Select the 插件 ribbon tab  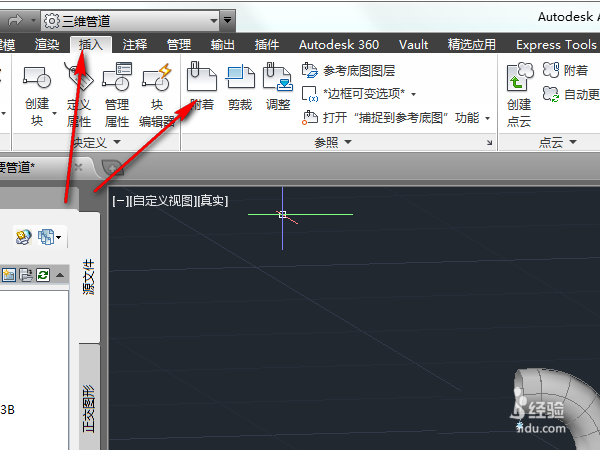(267, 44)
